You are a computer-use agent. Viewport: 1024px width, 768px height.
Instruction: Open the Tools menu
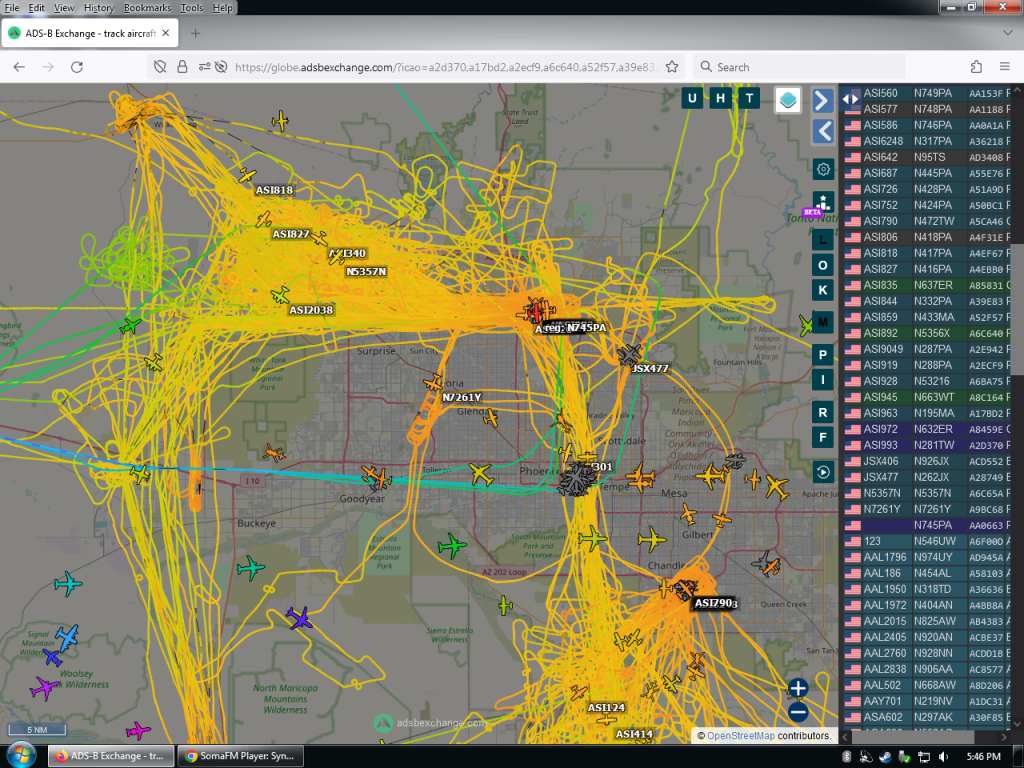point(191,8)
